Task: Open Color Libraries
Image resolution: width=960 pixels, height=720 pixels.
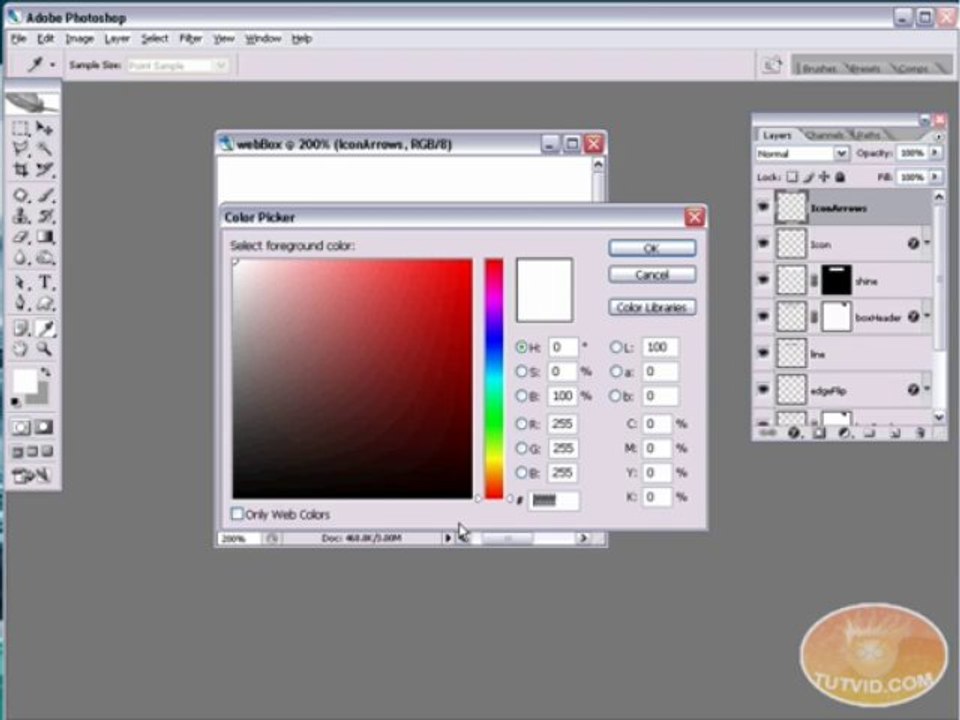Action: coord(652,307)
